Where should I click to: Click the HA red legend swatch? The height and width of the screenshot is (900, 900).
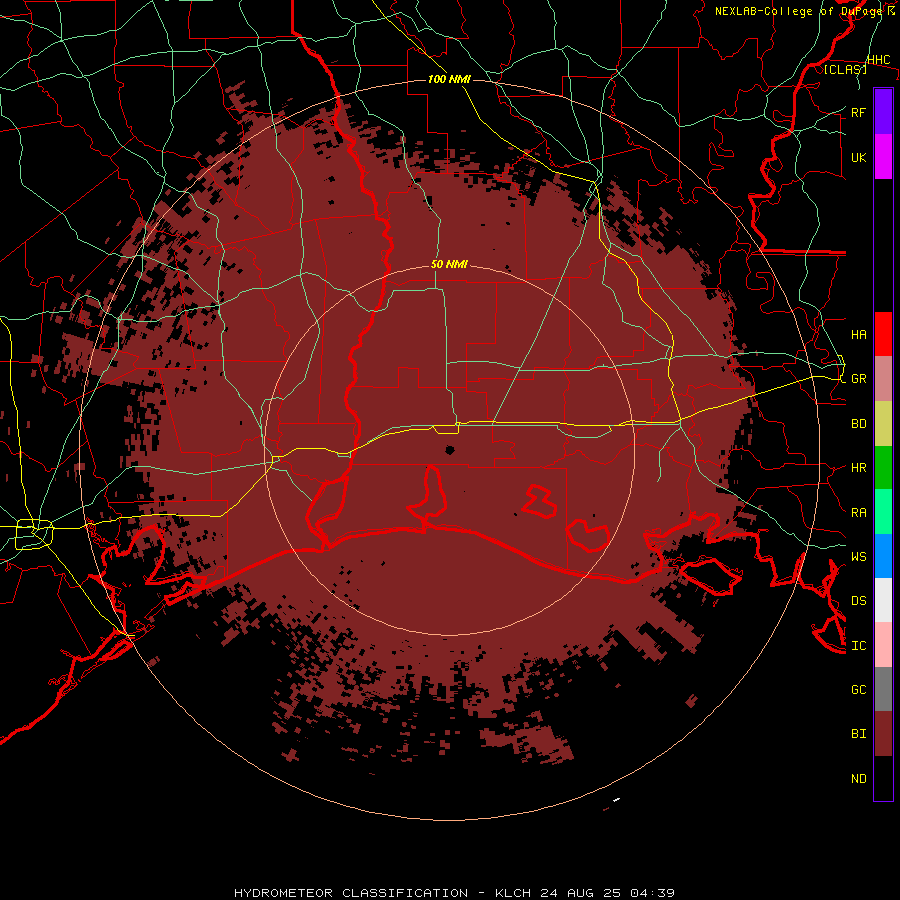point(883,334)
